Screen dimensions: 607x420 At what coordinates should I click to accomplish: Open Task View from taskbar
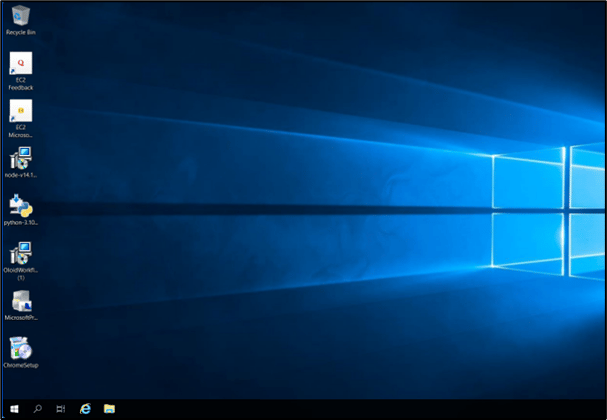pos(61,409)
